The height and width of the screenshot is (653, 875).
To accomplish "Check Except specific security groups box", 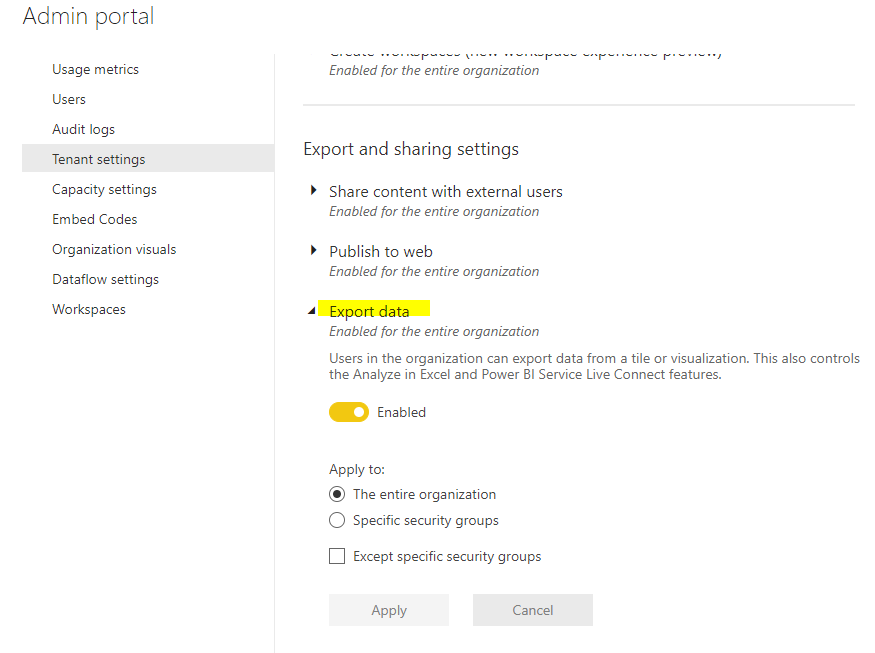I will click(337, 556).
